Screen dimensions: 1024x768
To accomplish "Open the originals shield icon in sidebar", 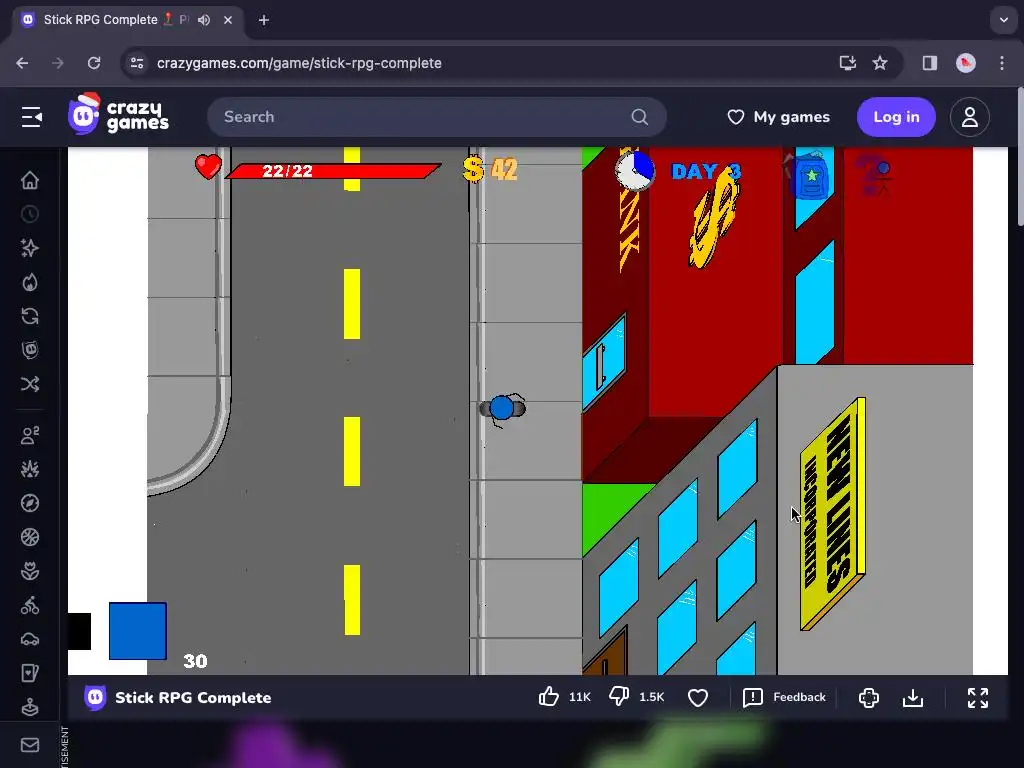I will click(30, 350).
